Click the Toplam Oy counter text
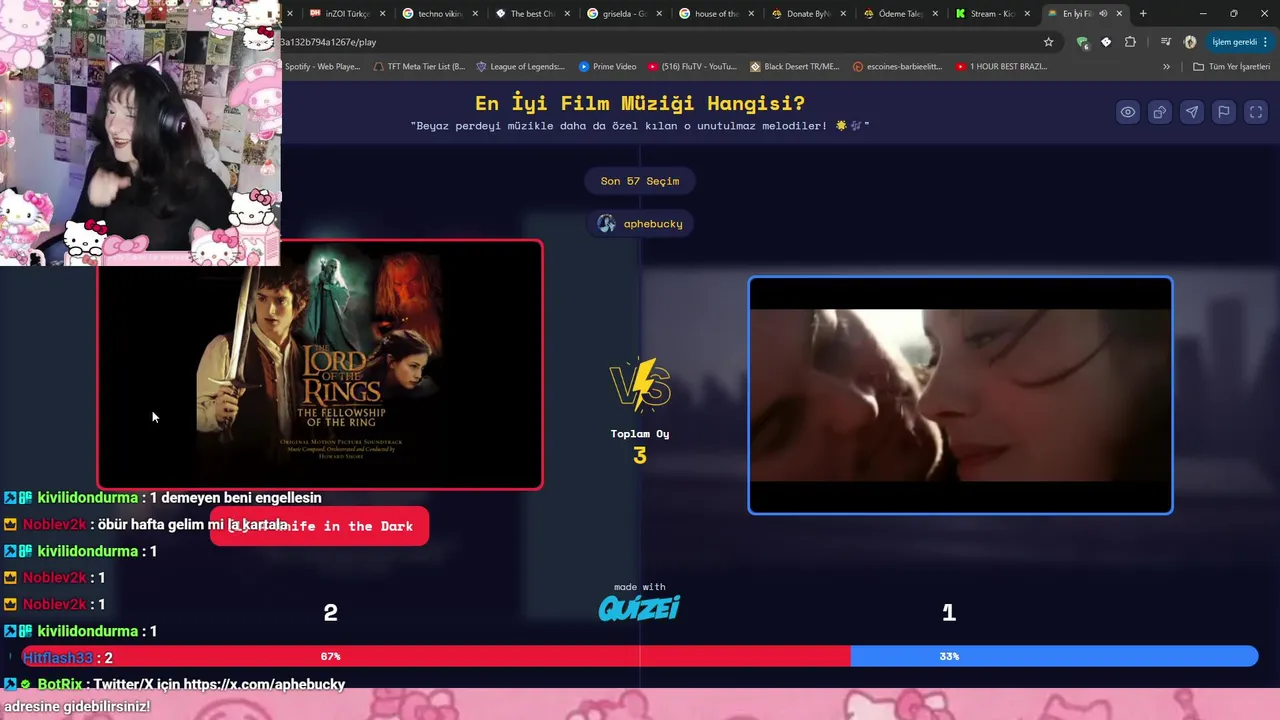This screenshot has width=1280, height=720. (x=640, y=434)
